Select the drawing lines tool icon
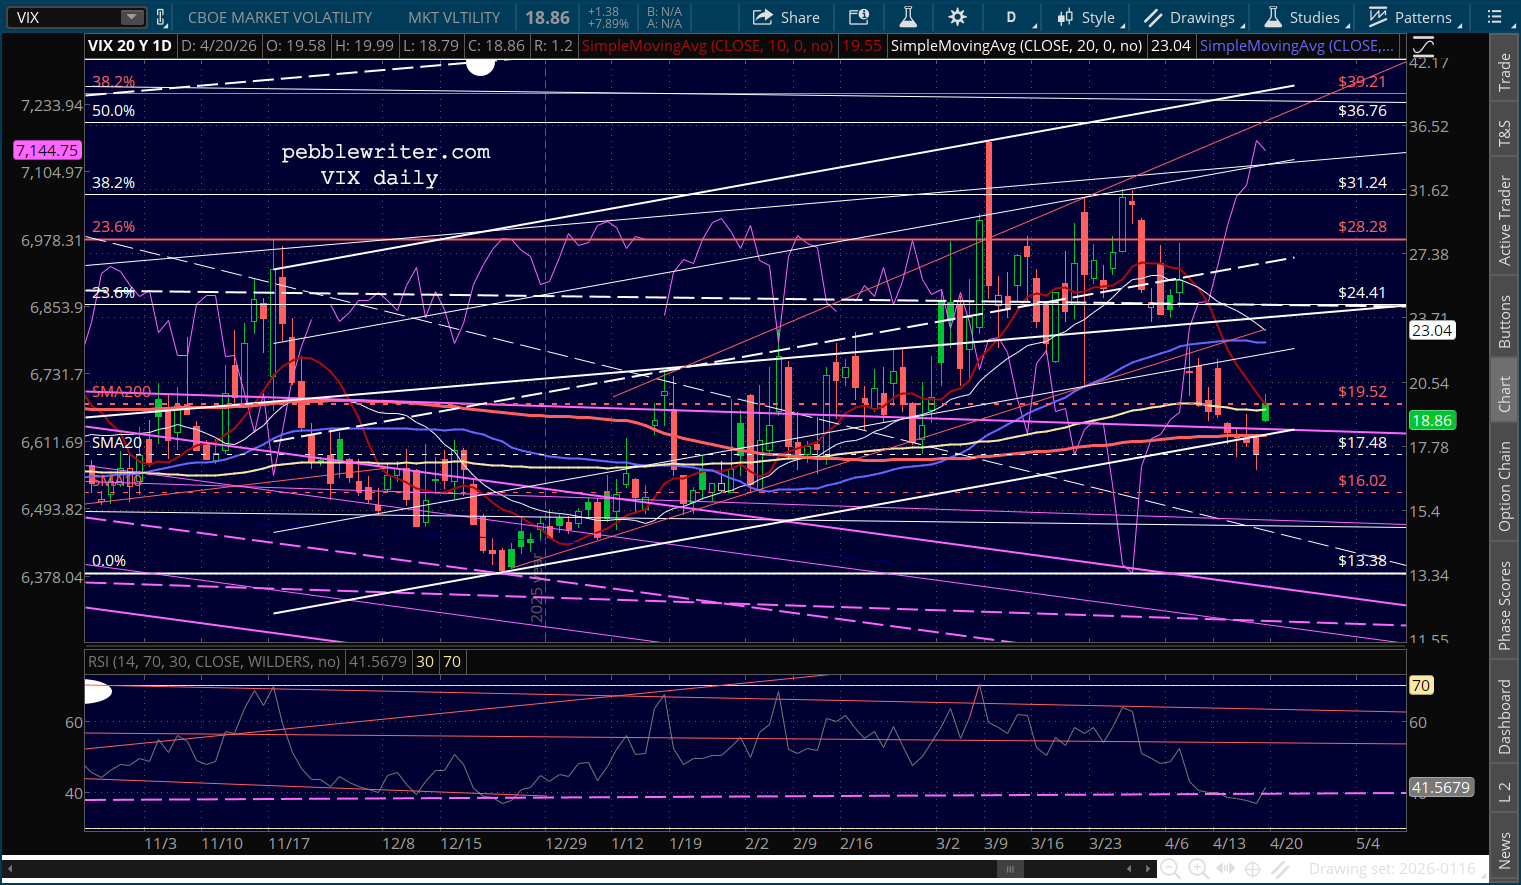Screen dimensions: 1521x885 (x=1280, y=869)
